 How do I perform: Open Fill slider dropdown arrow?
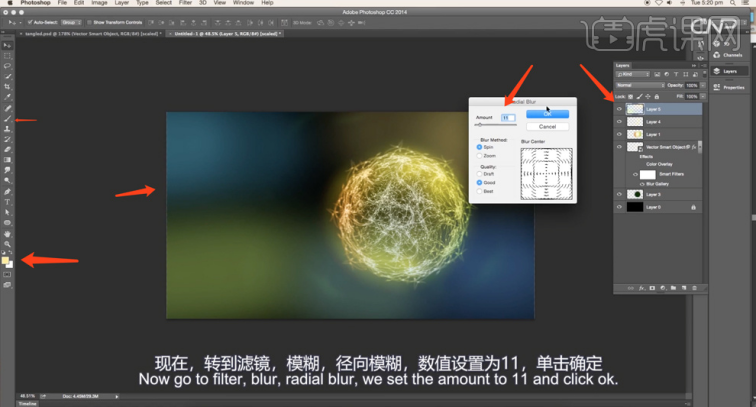[x=702, y=96]
